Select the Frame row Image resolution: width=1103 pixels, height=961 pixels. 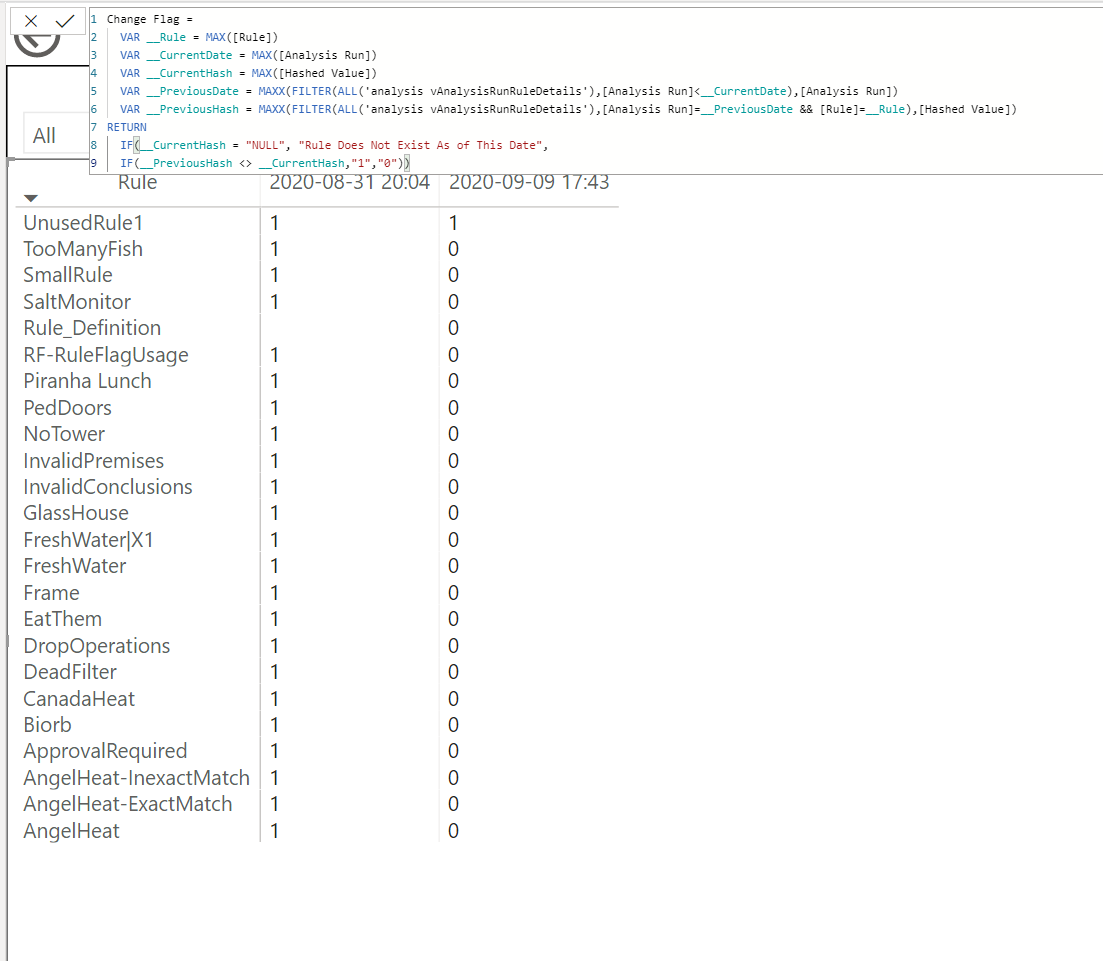[317, 593]
